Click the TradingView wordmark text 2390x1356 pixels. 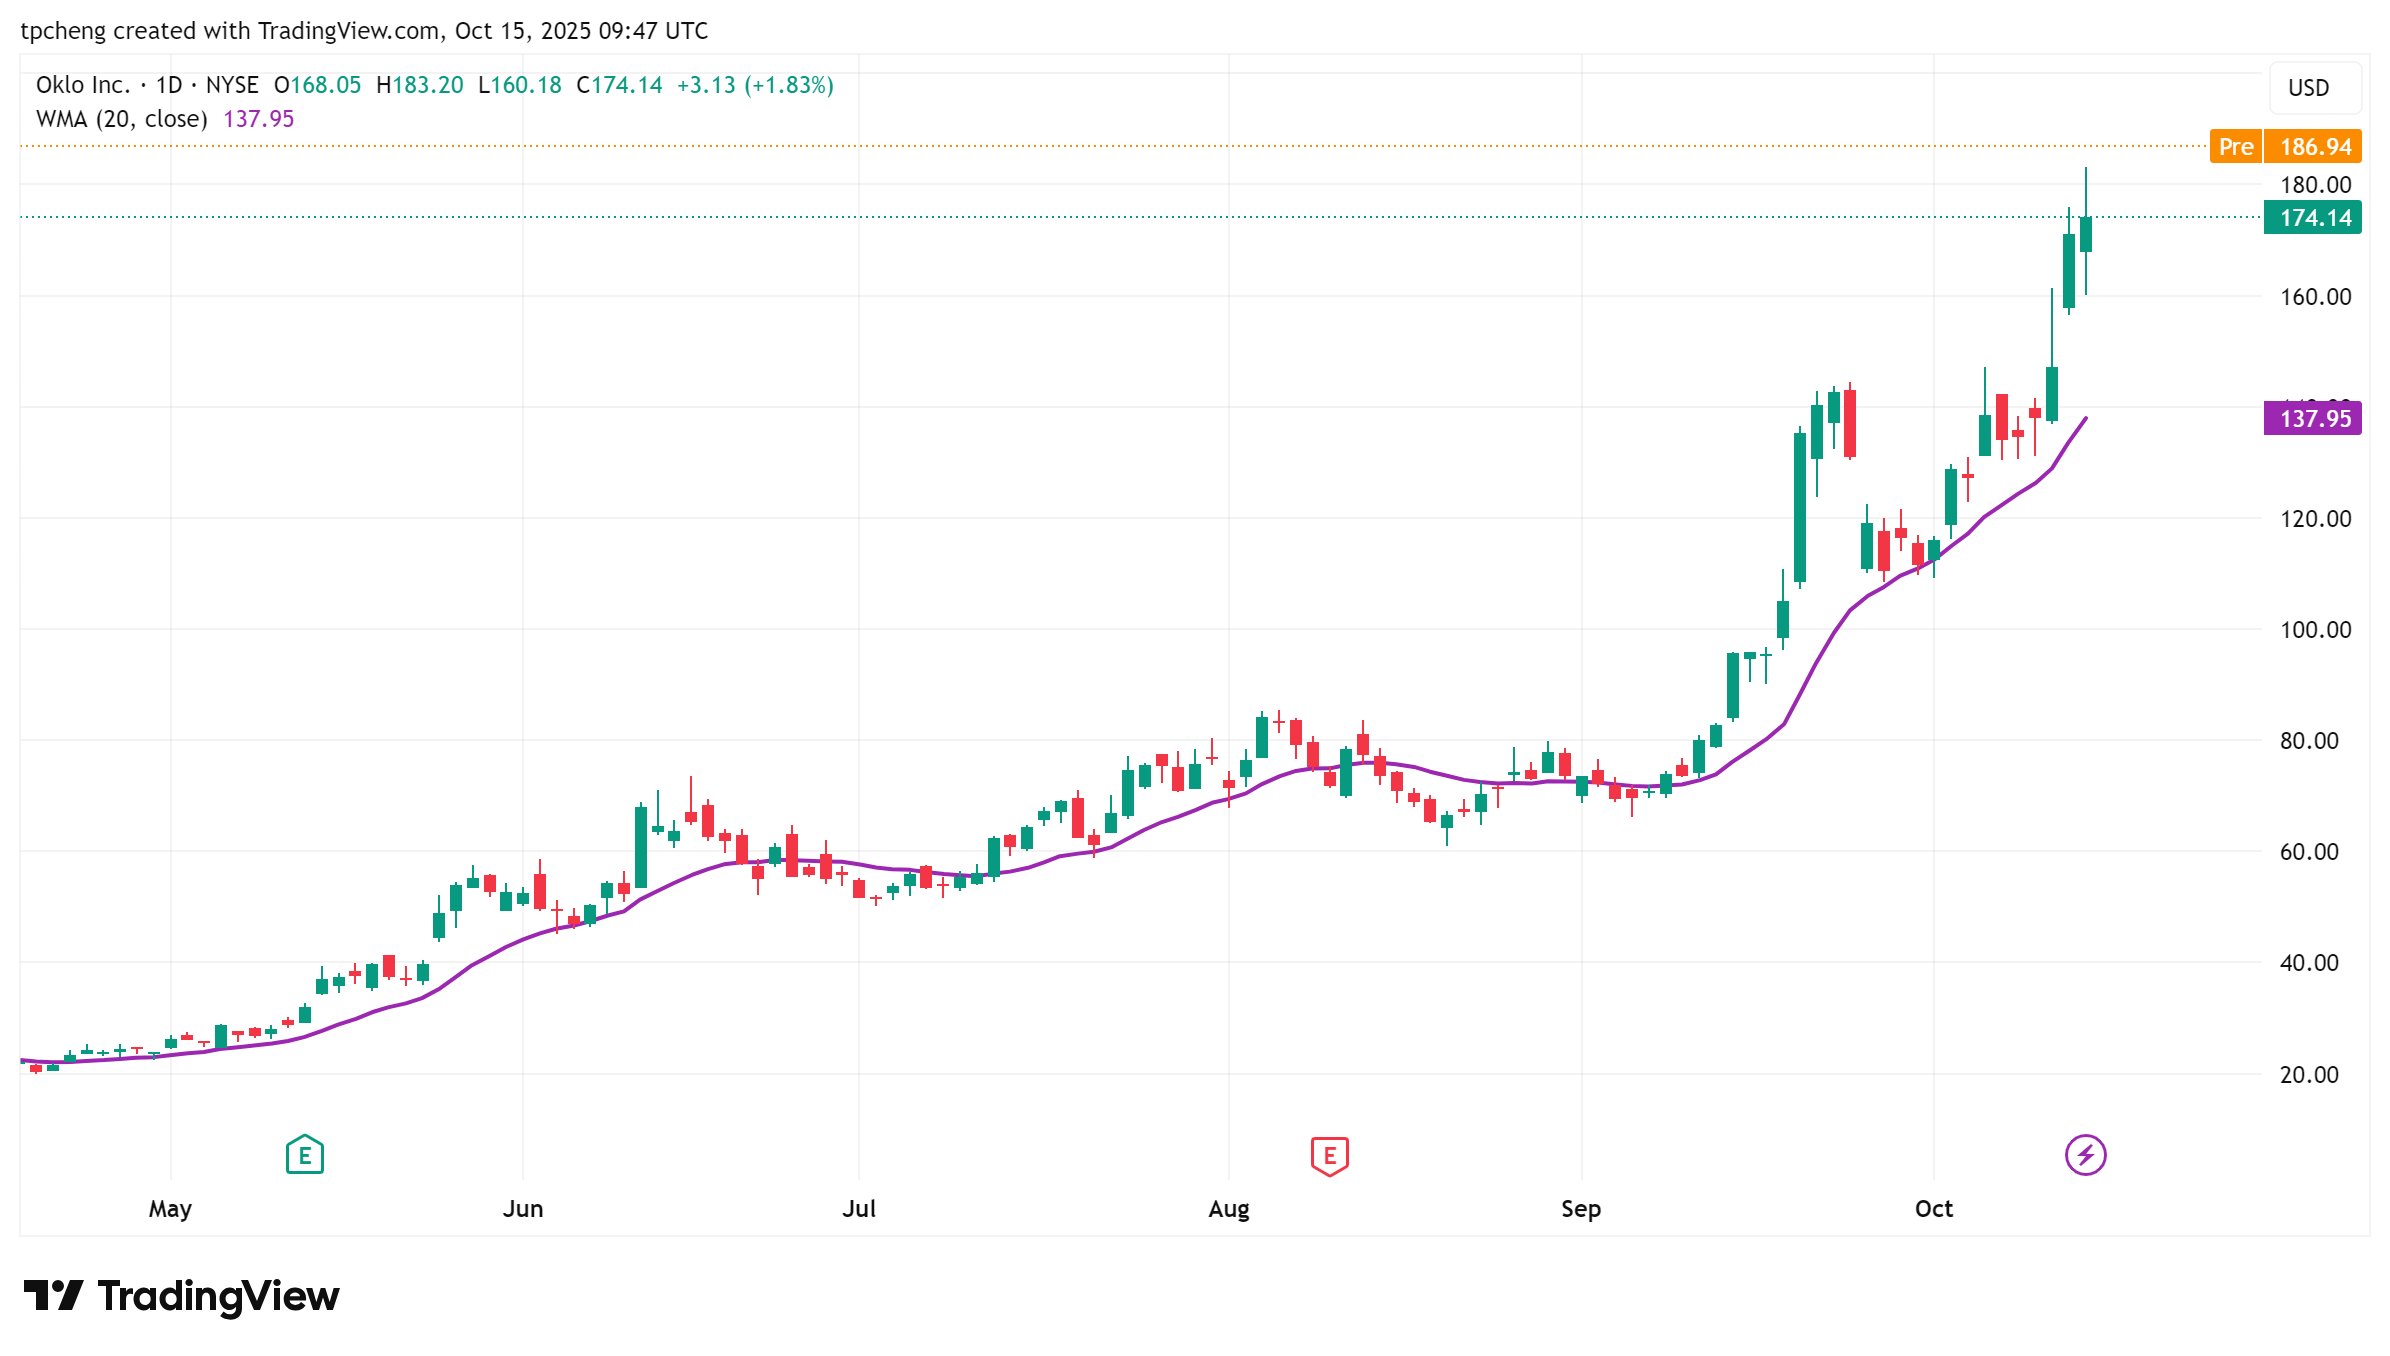(218, 1296)
